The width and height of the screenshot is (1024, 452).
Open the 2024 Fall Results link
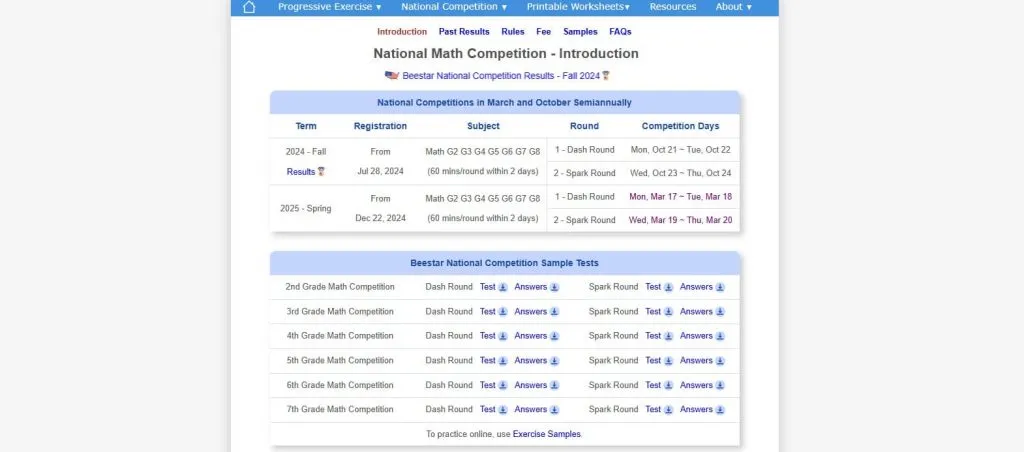pos(301,172)
